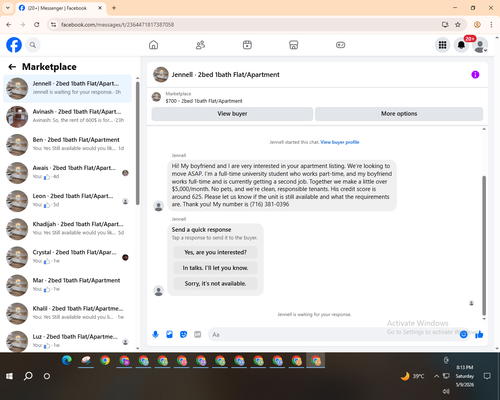Image resolution: width=500 pixels, height=400 pixels.
Task: Open Windows taskbar search
Action: [x=28, y=376]
